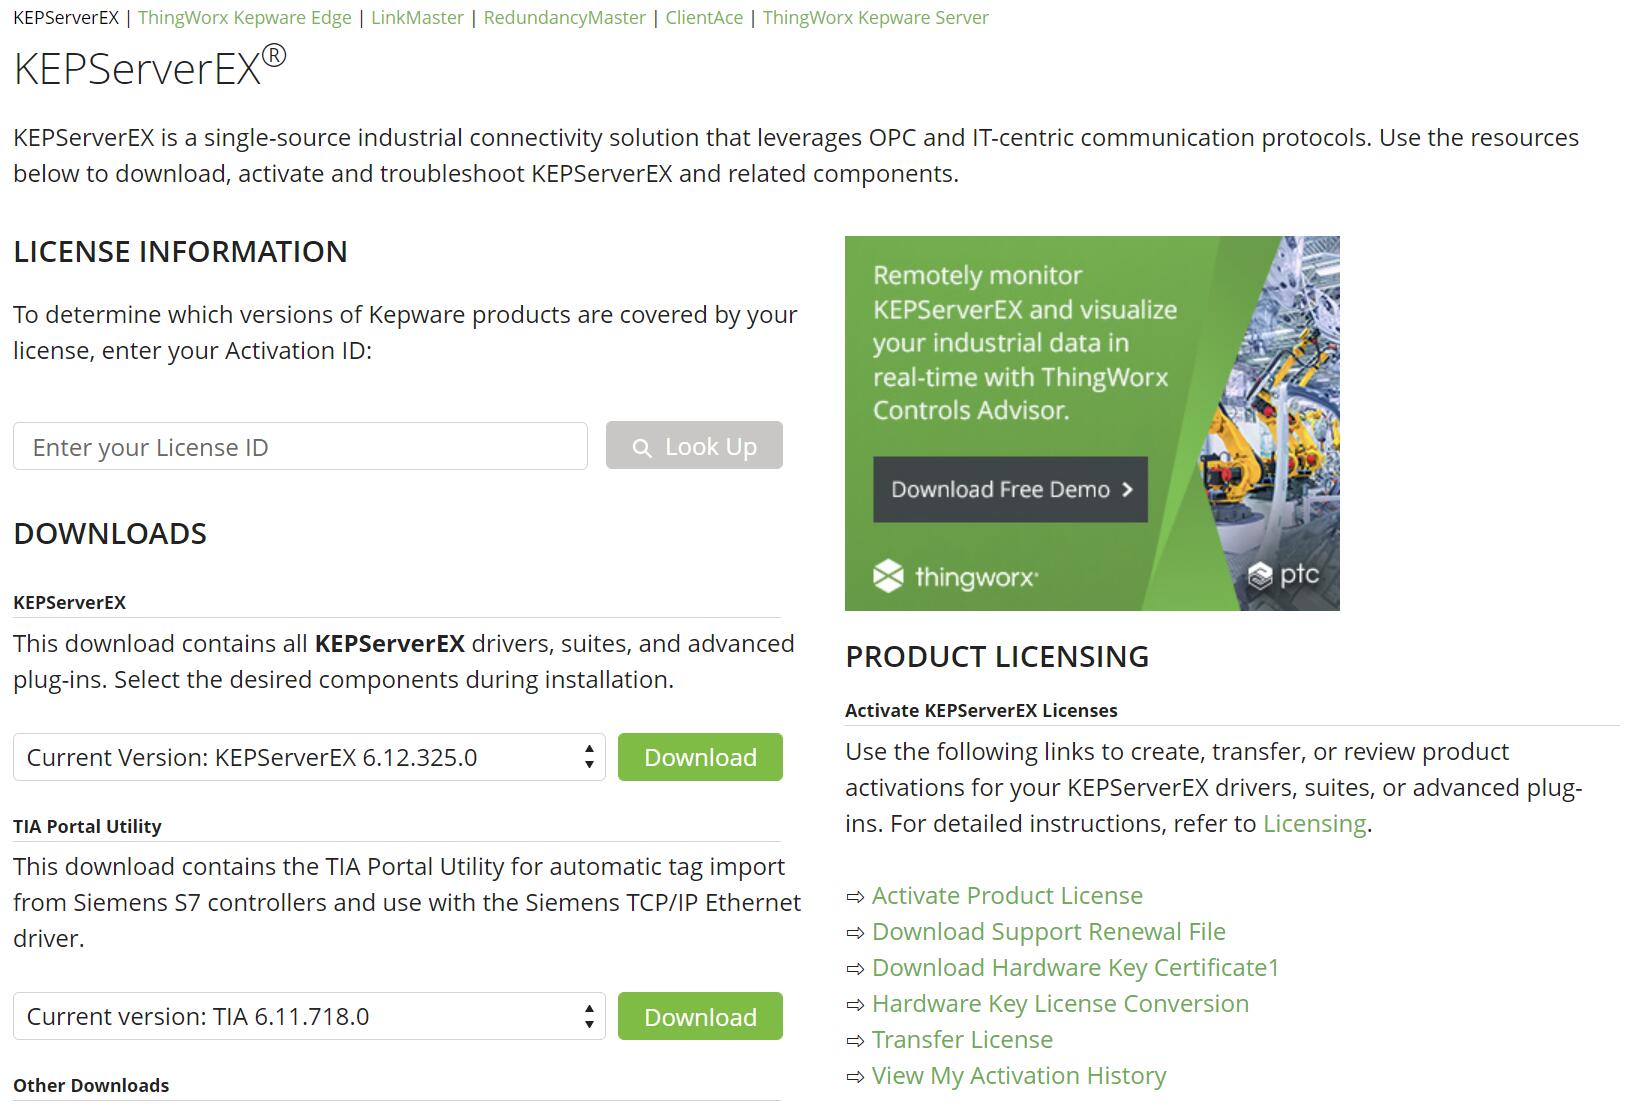1629x1113 pixels.
Task: Click the arrow icon beside Download Hardware Key Certificate1
Action: point(854,969)
